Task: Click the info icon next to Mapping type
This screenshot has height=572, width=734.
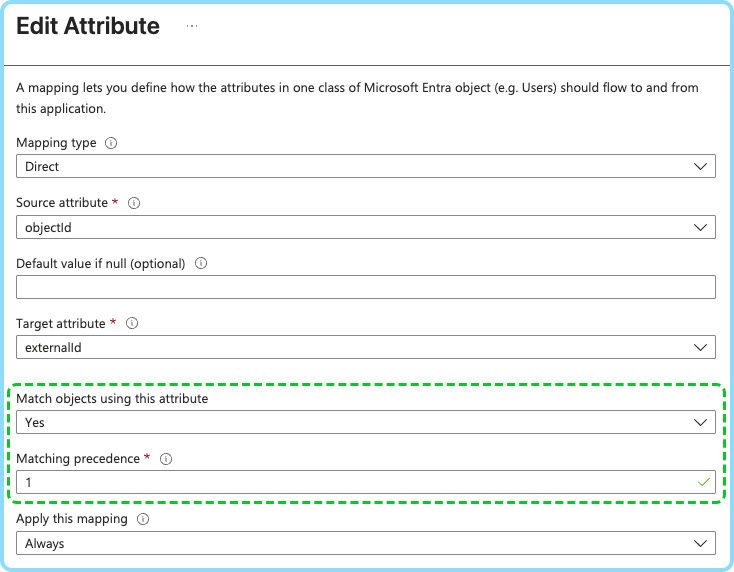Action: 111,143
